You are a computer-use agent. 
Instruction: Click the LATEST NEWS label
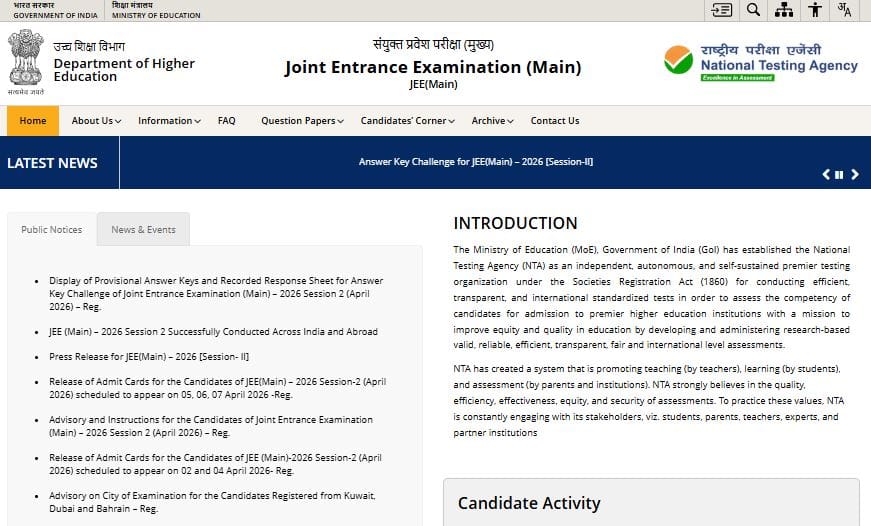pos(52,163)
